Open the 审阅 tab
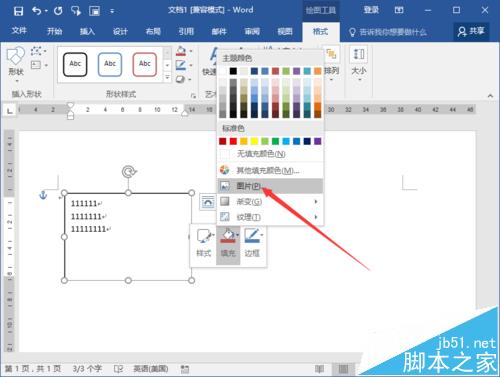This screenshot has width=500, height=377. (x=252, y=31)
